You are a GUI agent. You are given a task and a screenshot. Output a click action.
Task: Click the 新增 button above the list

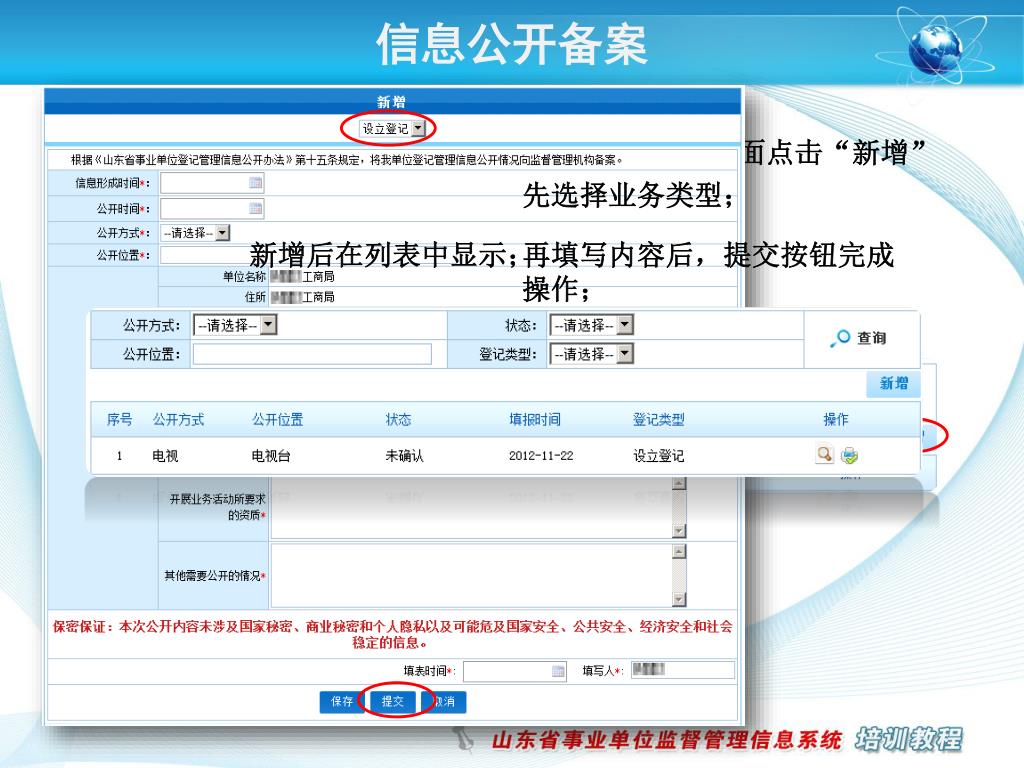pyautogui.click(x=893, y=383)
